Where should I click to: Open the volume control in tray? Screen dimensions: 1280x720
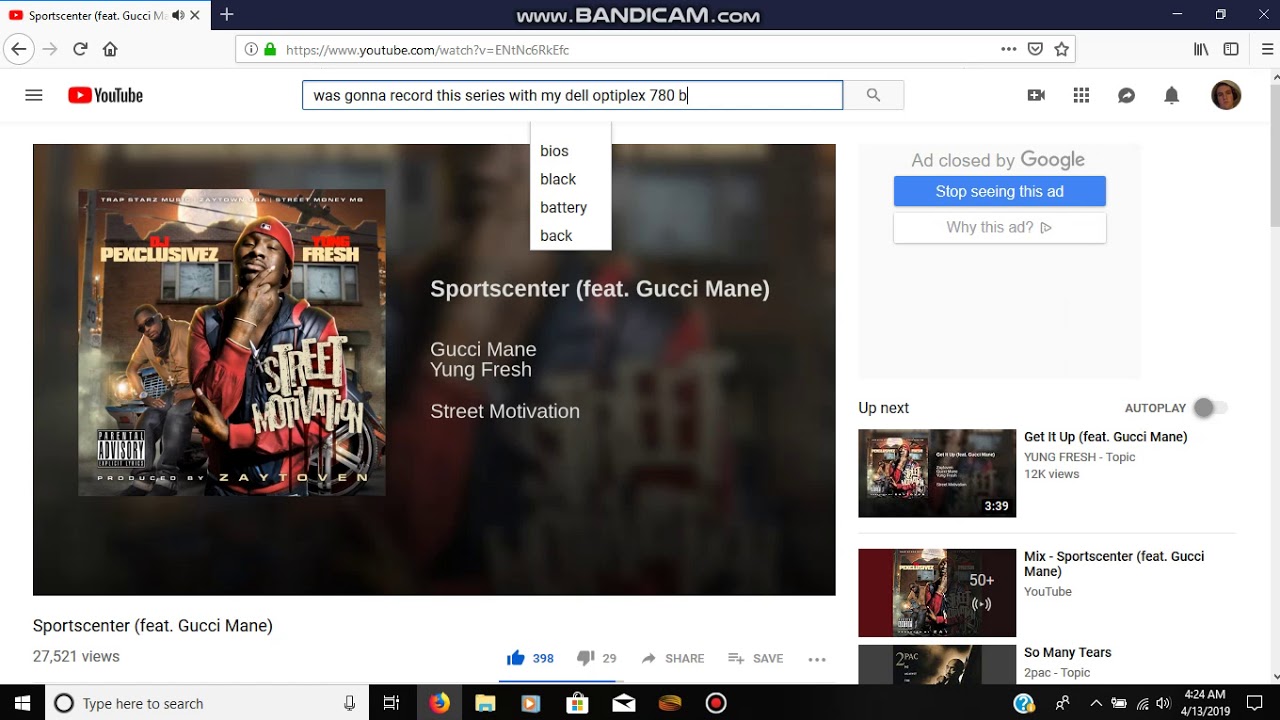point(1162,703)
